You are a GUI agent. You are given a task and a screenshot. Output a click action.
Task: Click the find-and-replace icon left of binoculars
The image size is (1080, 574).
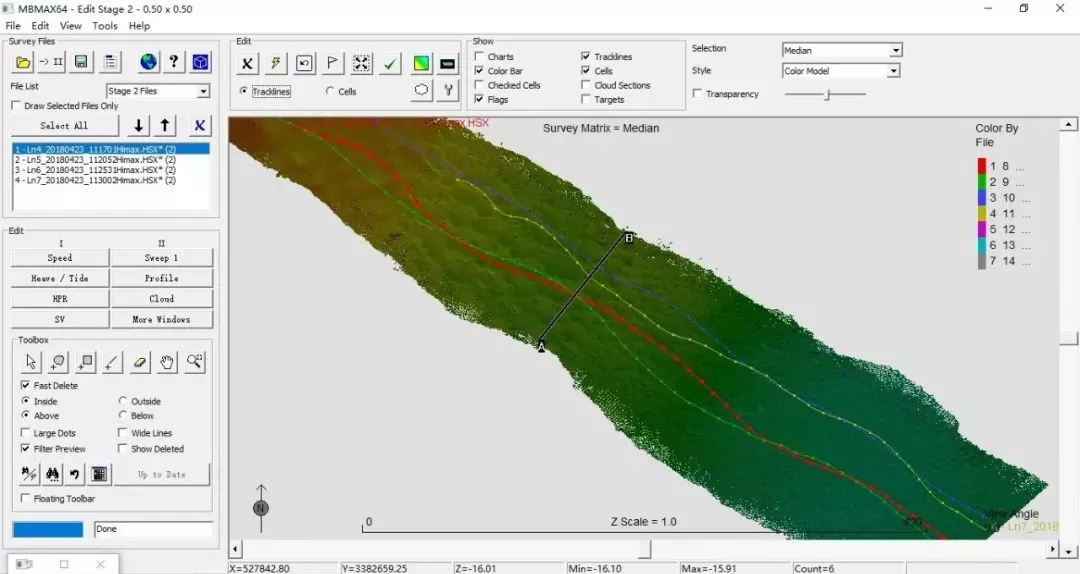click(x=30, y=474)
